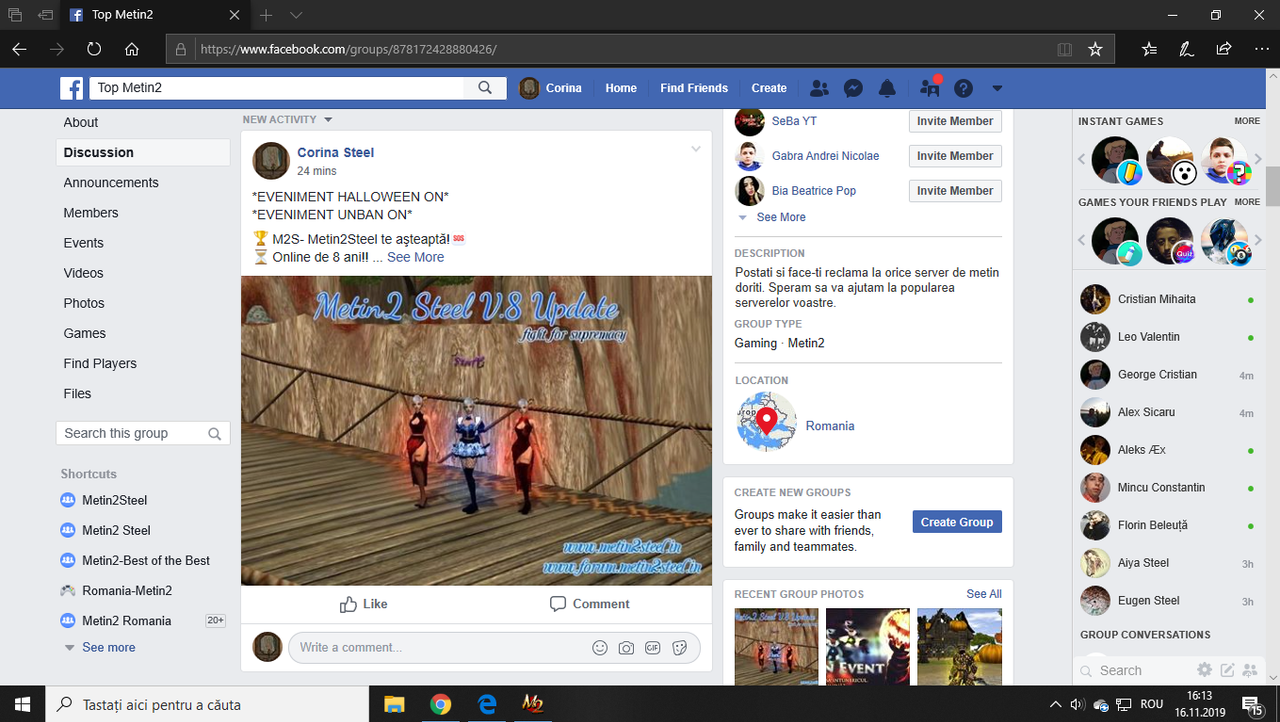1280x722 pixels.
Task: Insert an emoji in comment box
Action: [x=600, y=647]
